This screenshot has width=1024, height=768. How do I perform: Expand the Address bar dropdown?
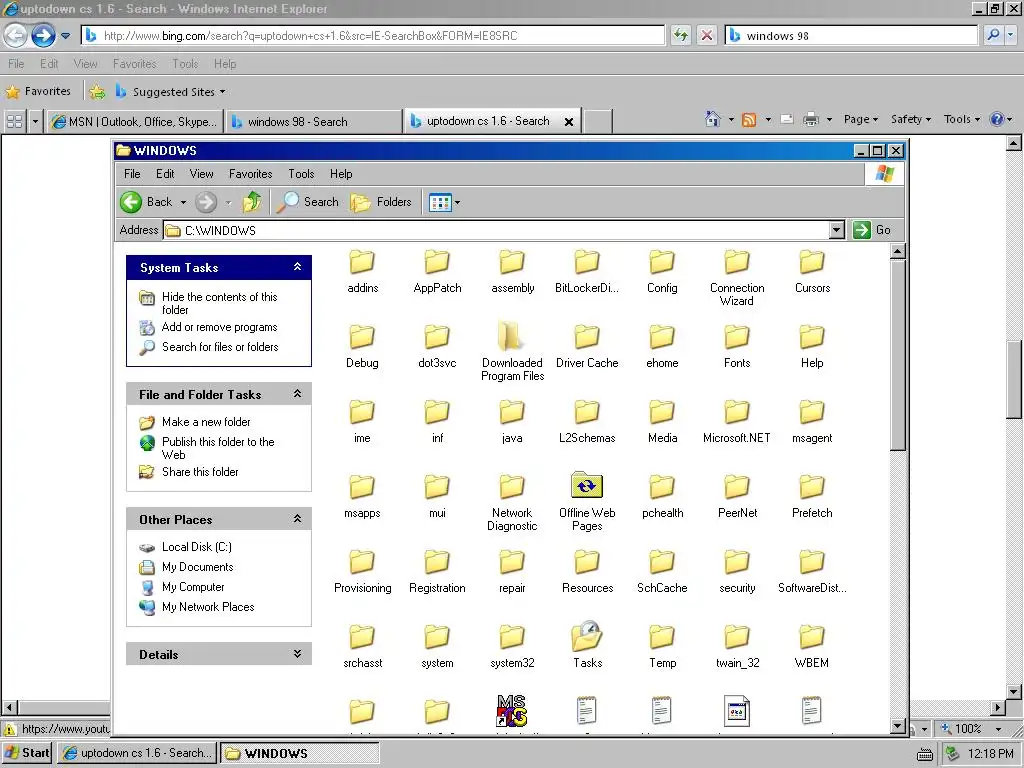[837, 230]
